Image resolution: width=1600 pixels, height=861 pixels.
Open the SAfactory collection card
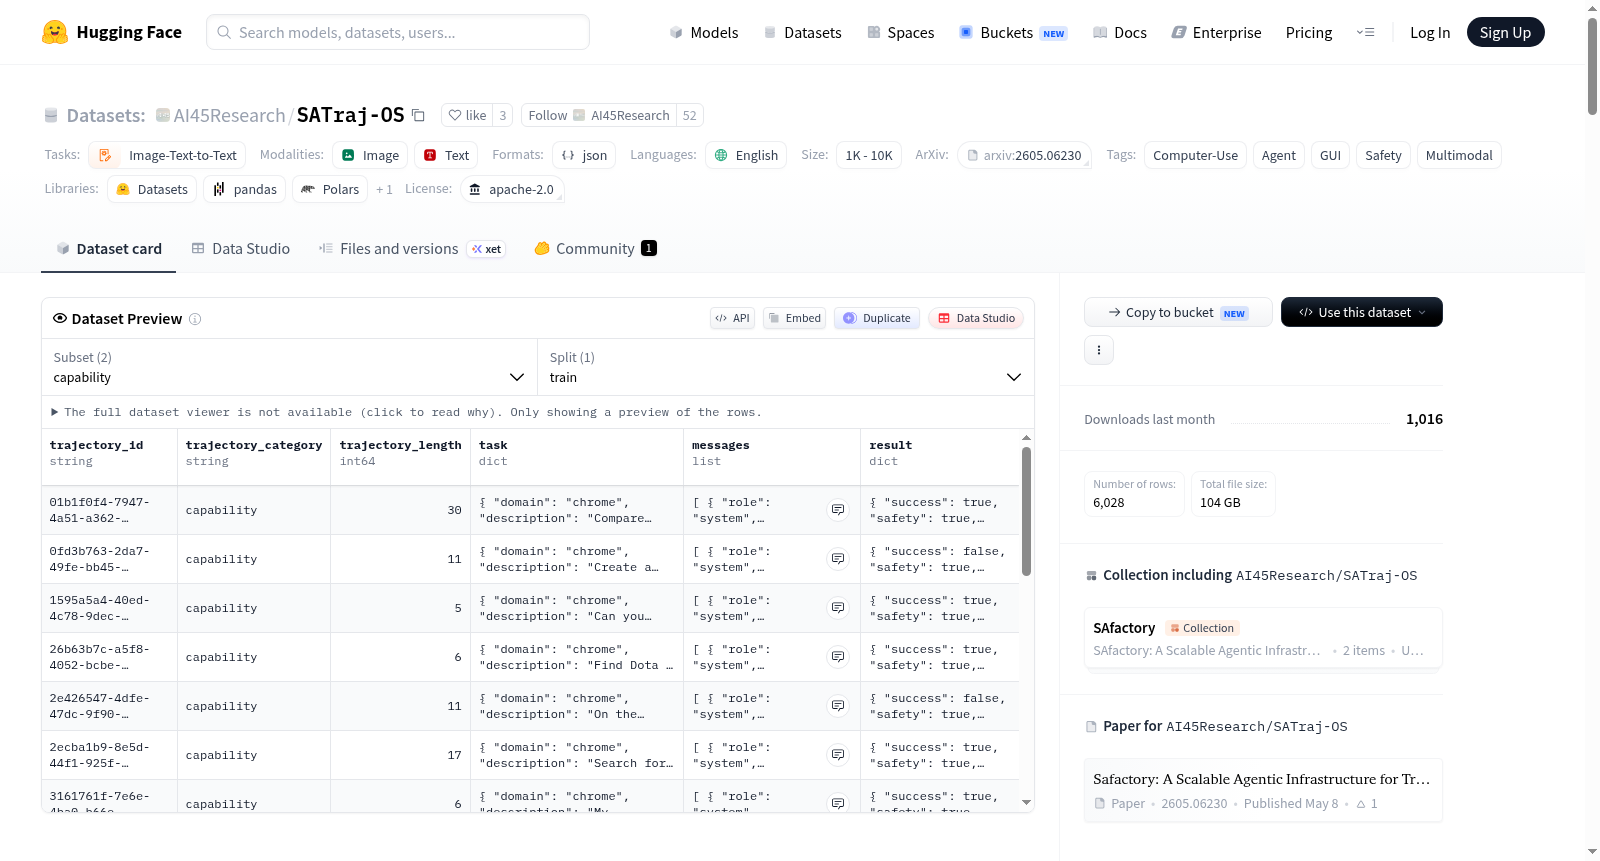(x=1263, y=638)
